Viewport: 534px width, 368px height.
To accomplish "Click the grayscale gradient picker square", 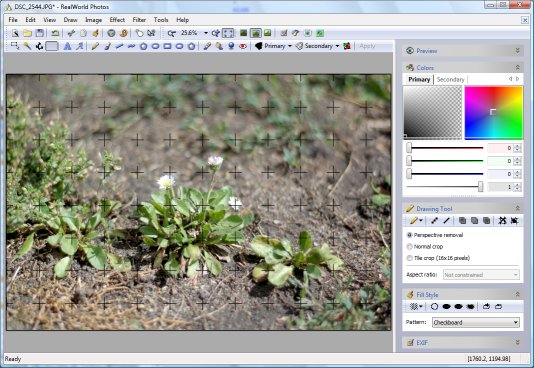I will pos(433,113).
